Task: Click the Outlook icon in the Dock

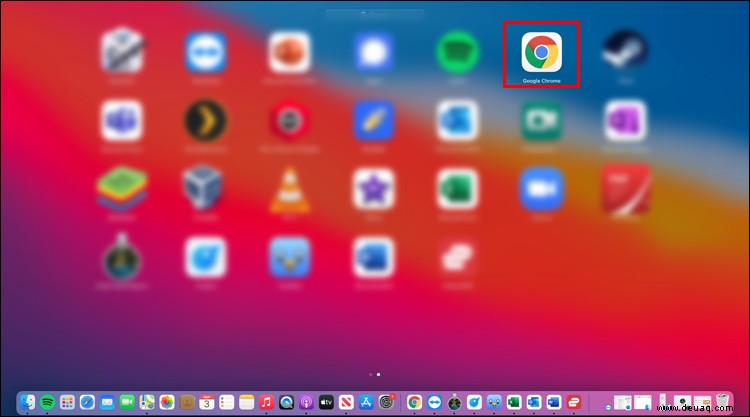Action: coord(534,402)
